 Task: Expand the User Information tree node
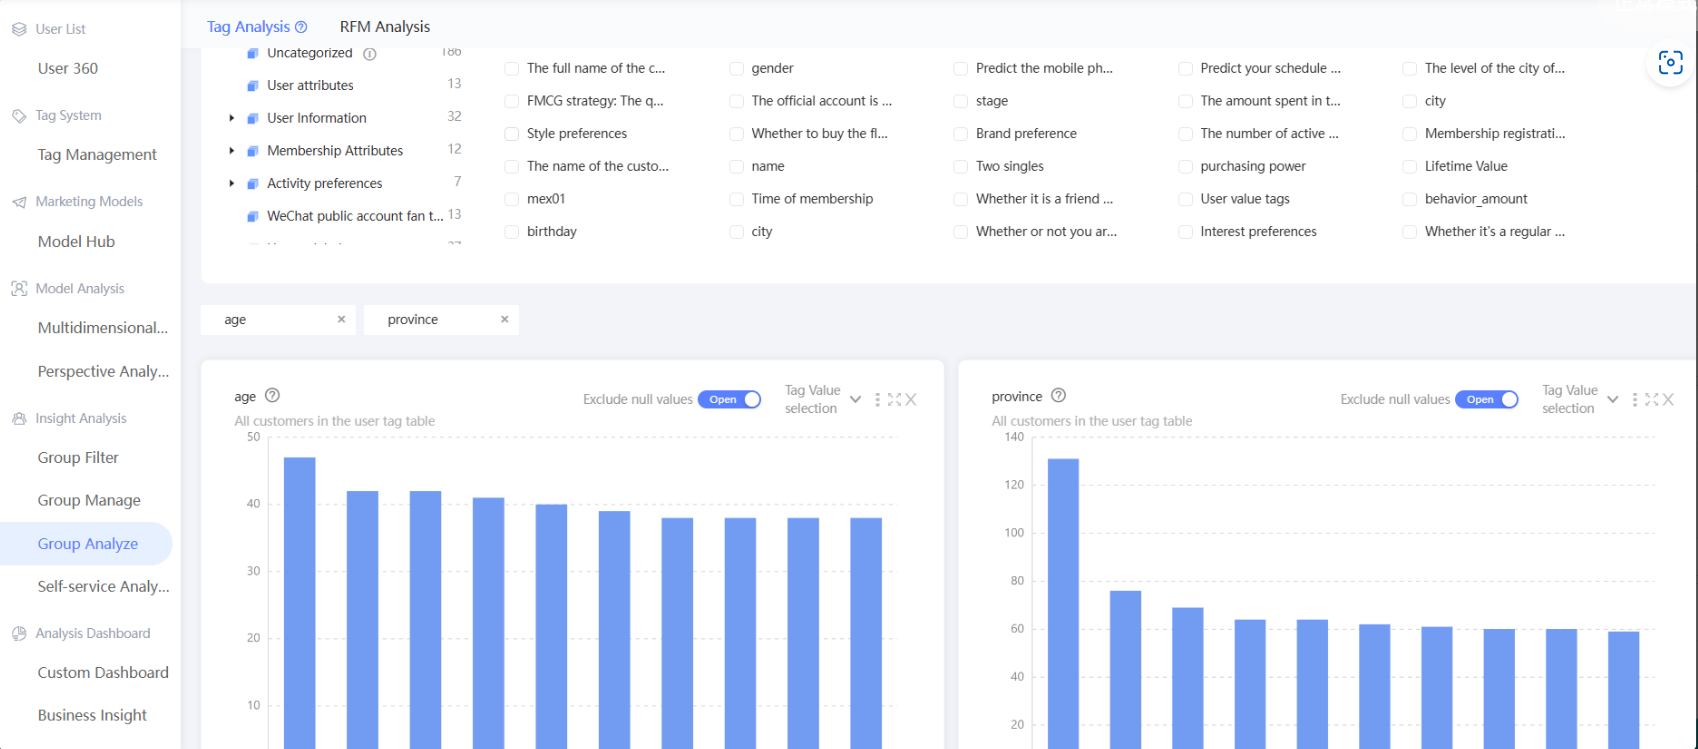[x=232, y=118]
